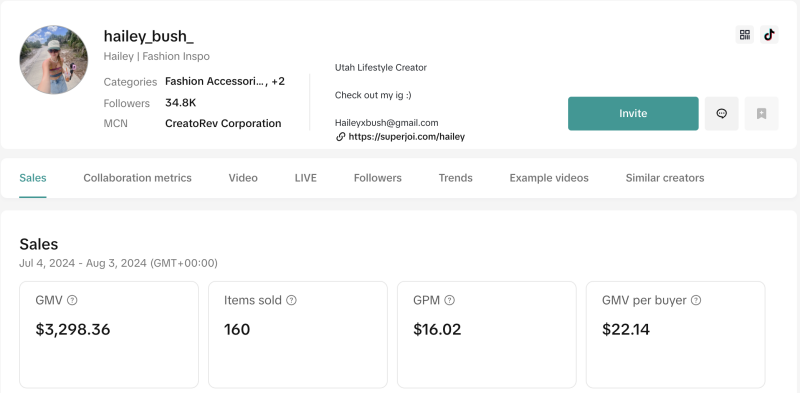This screenshot has width=800, height=393.
Task: Select the LIVE tab
Action: click(x=306, y=178)
